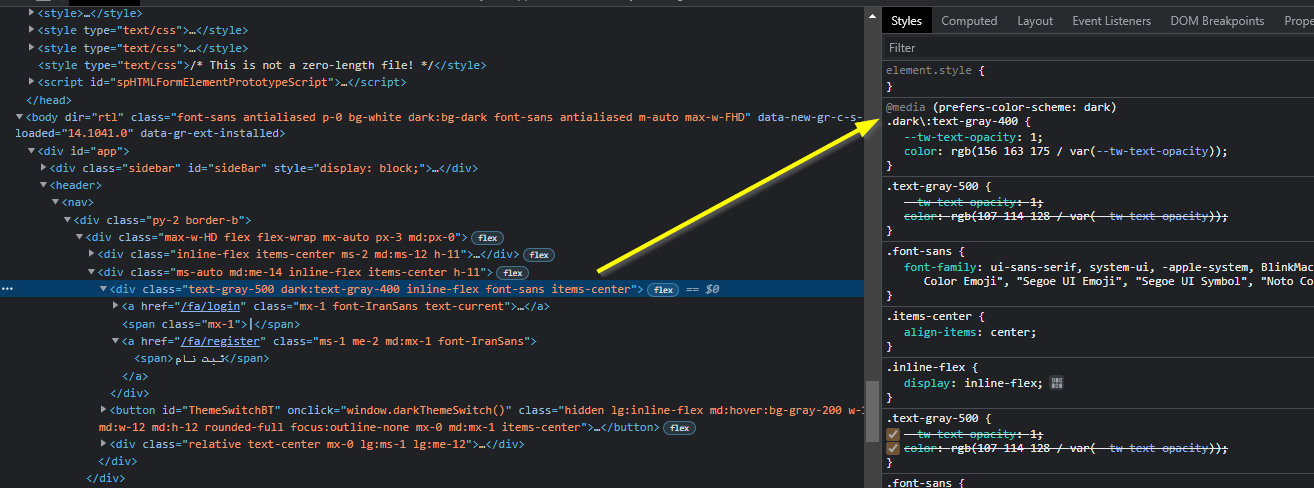The image size is (1314, 488).
Task: Click the flex badge on the ms-auto md:me-14 div
Action: 512,272
